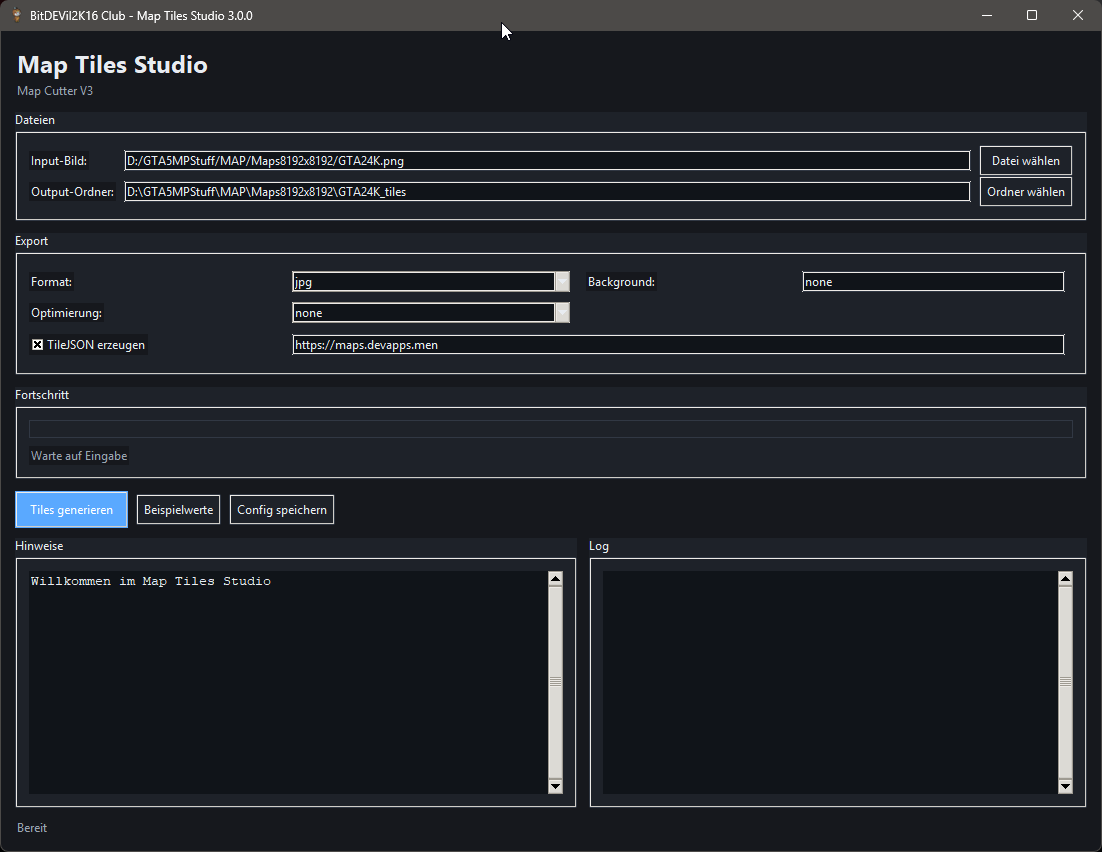Click the app icon in title bar
This screenshot has height=852, width=1102.
17,15
